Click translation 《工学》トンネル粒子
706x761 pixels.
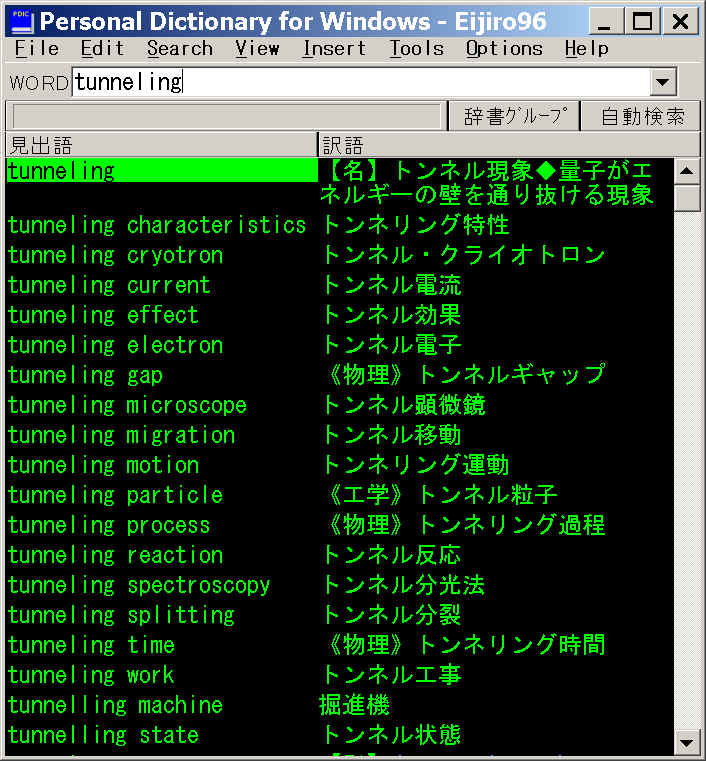click(x=443, y=495)
